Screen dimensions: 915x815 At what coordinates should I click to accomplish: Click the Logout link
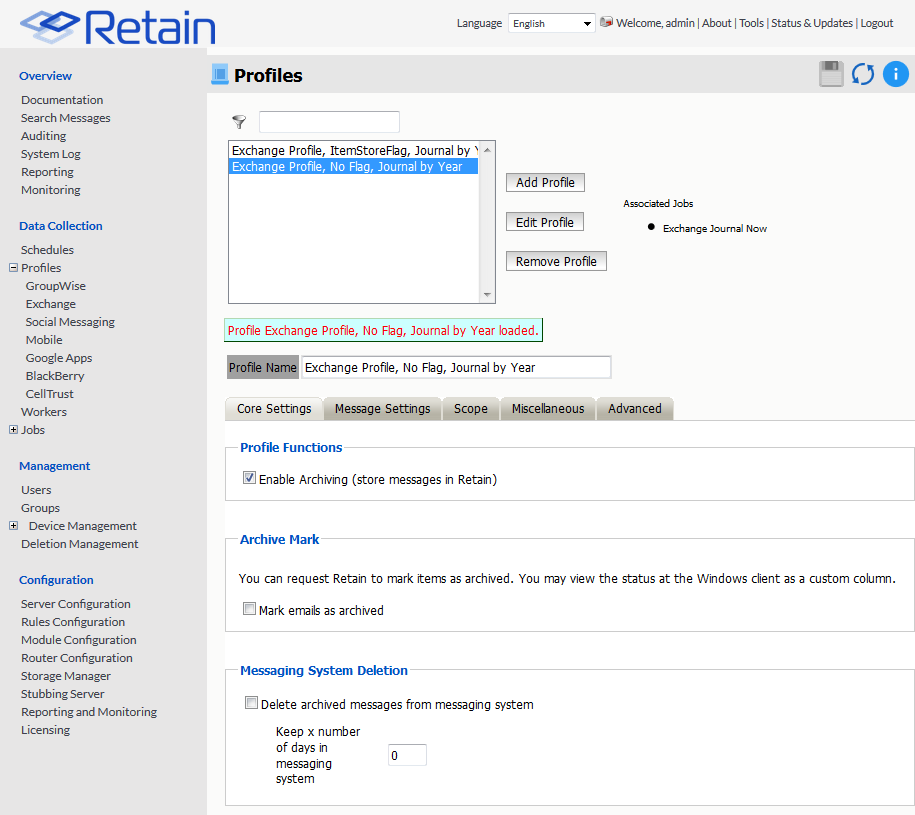(876, 23)
